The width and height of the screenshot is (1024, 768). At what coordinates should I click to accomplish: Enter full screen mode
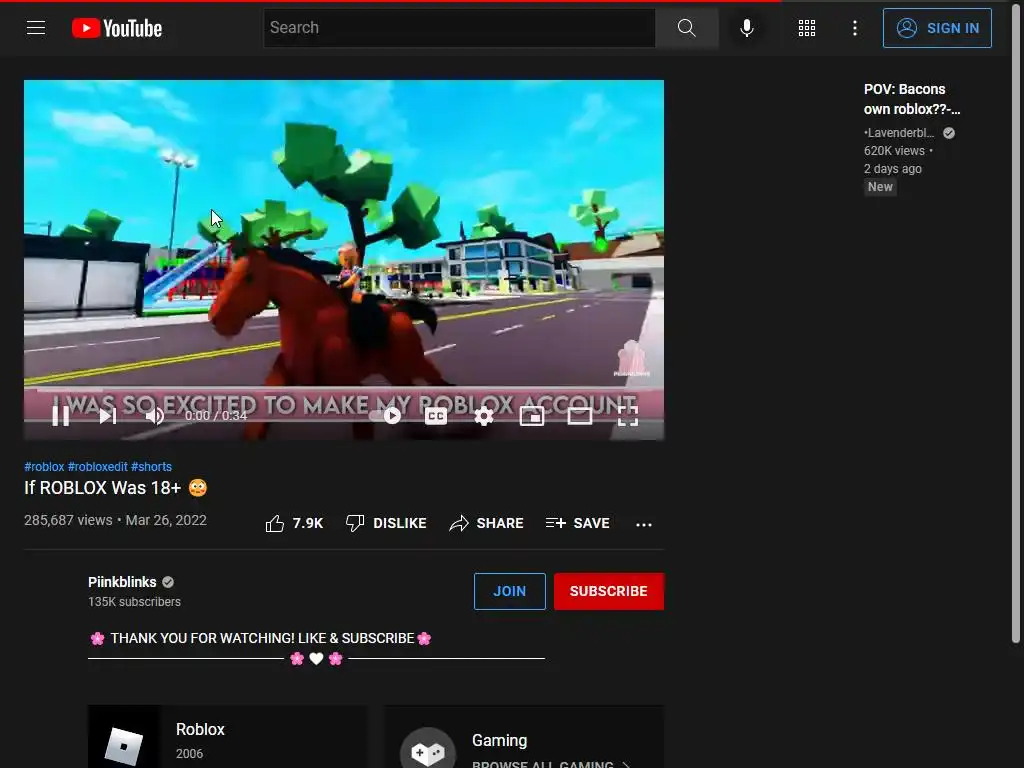coord(628,415)
